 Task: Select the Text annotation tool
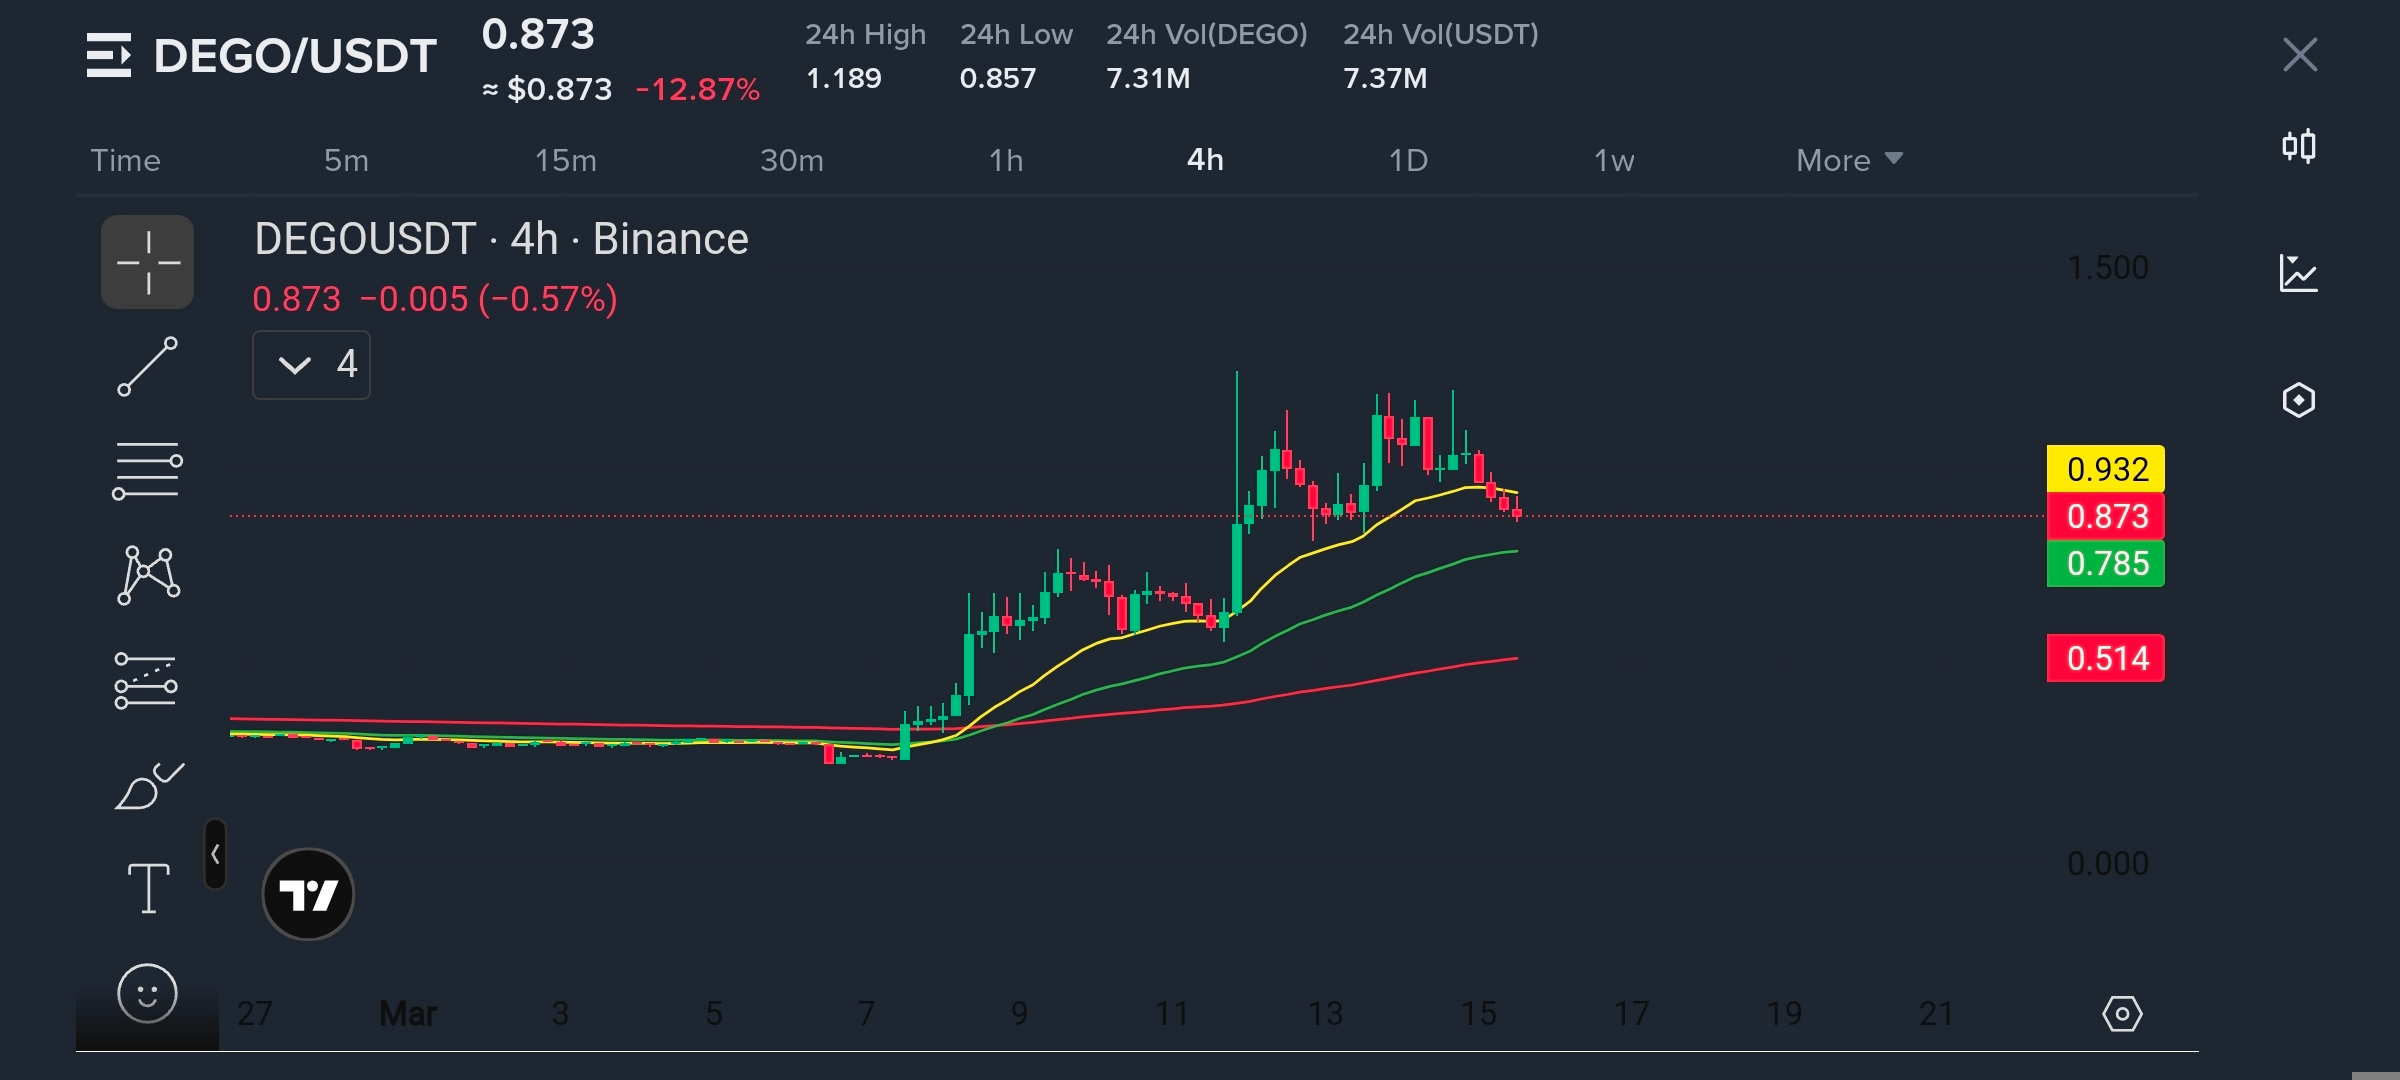pos(148,888)
